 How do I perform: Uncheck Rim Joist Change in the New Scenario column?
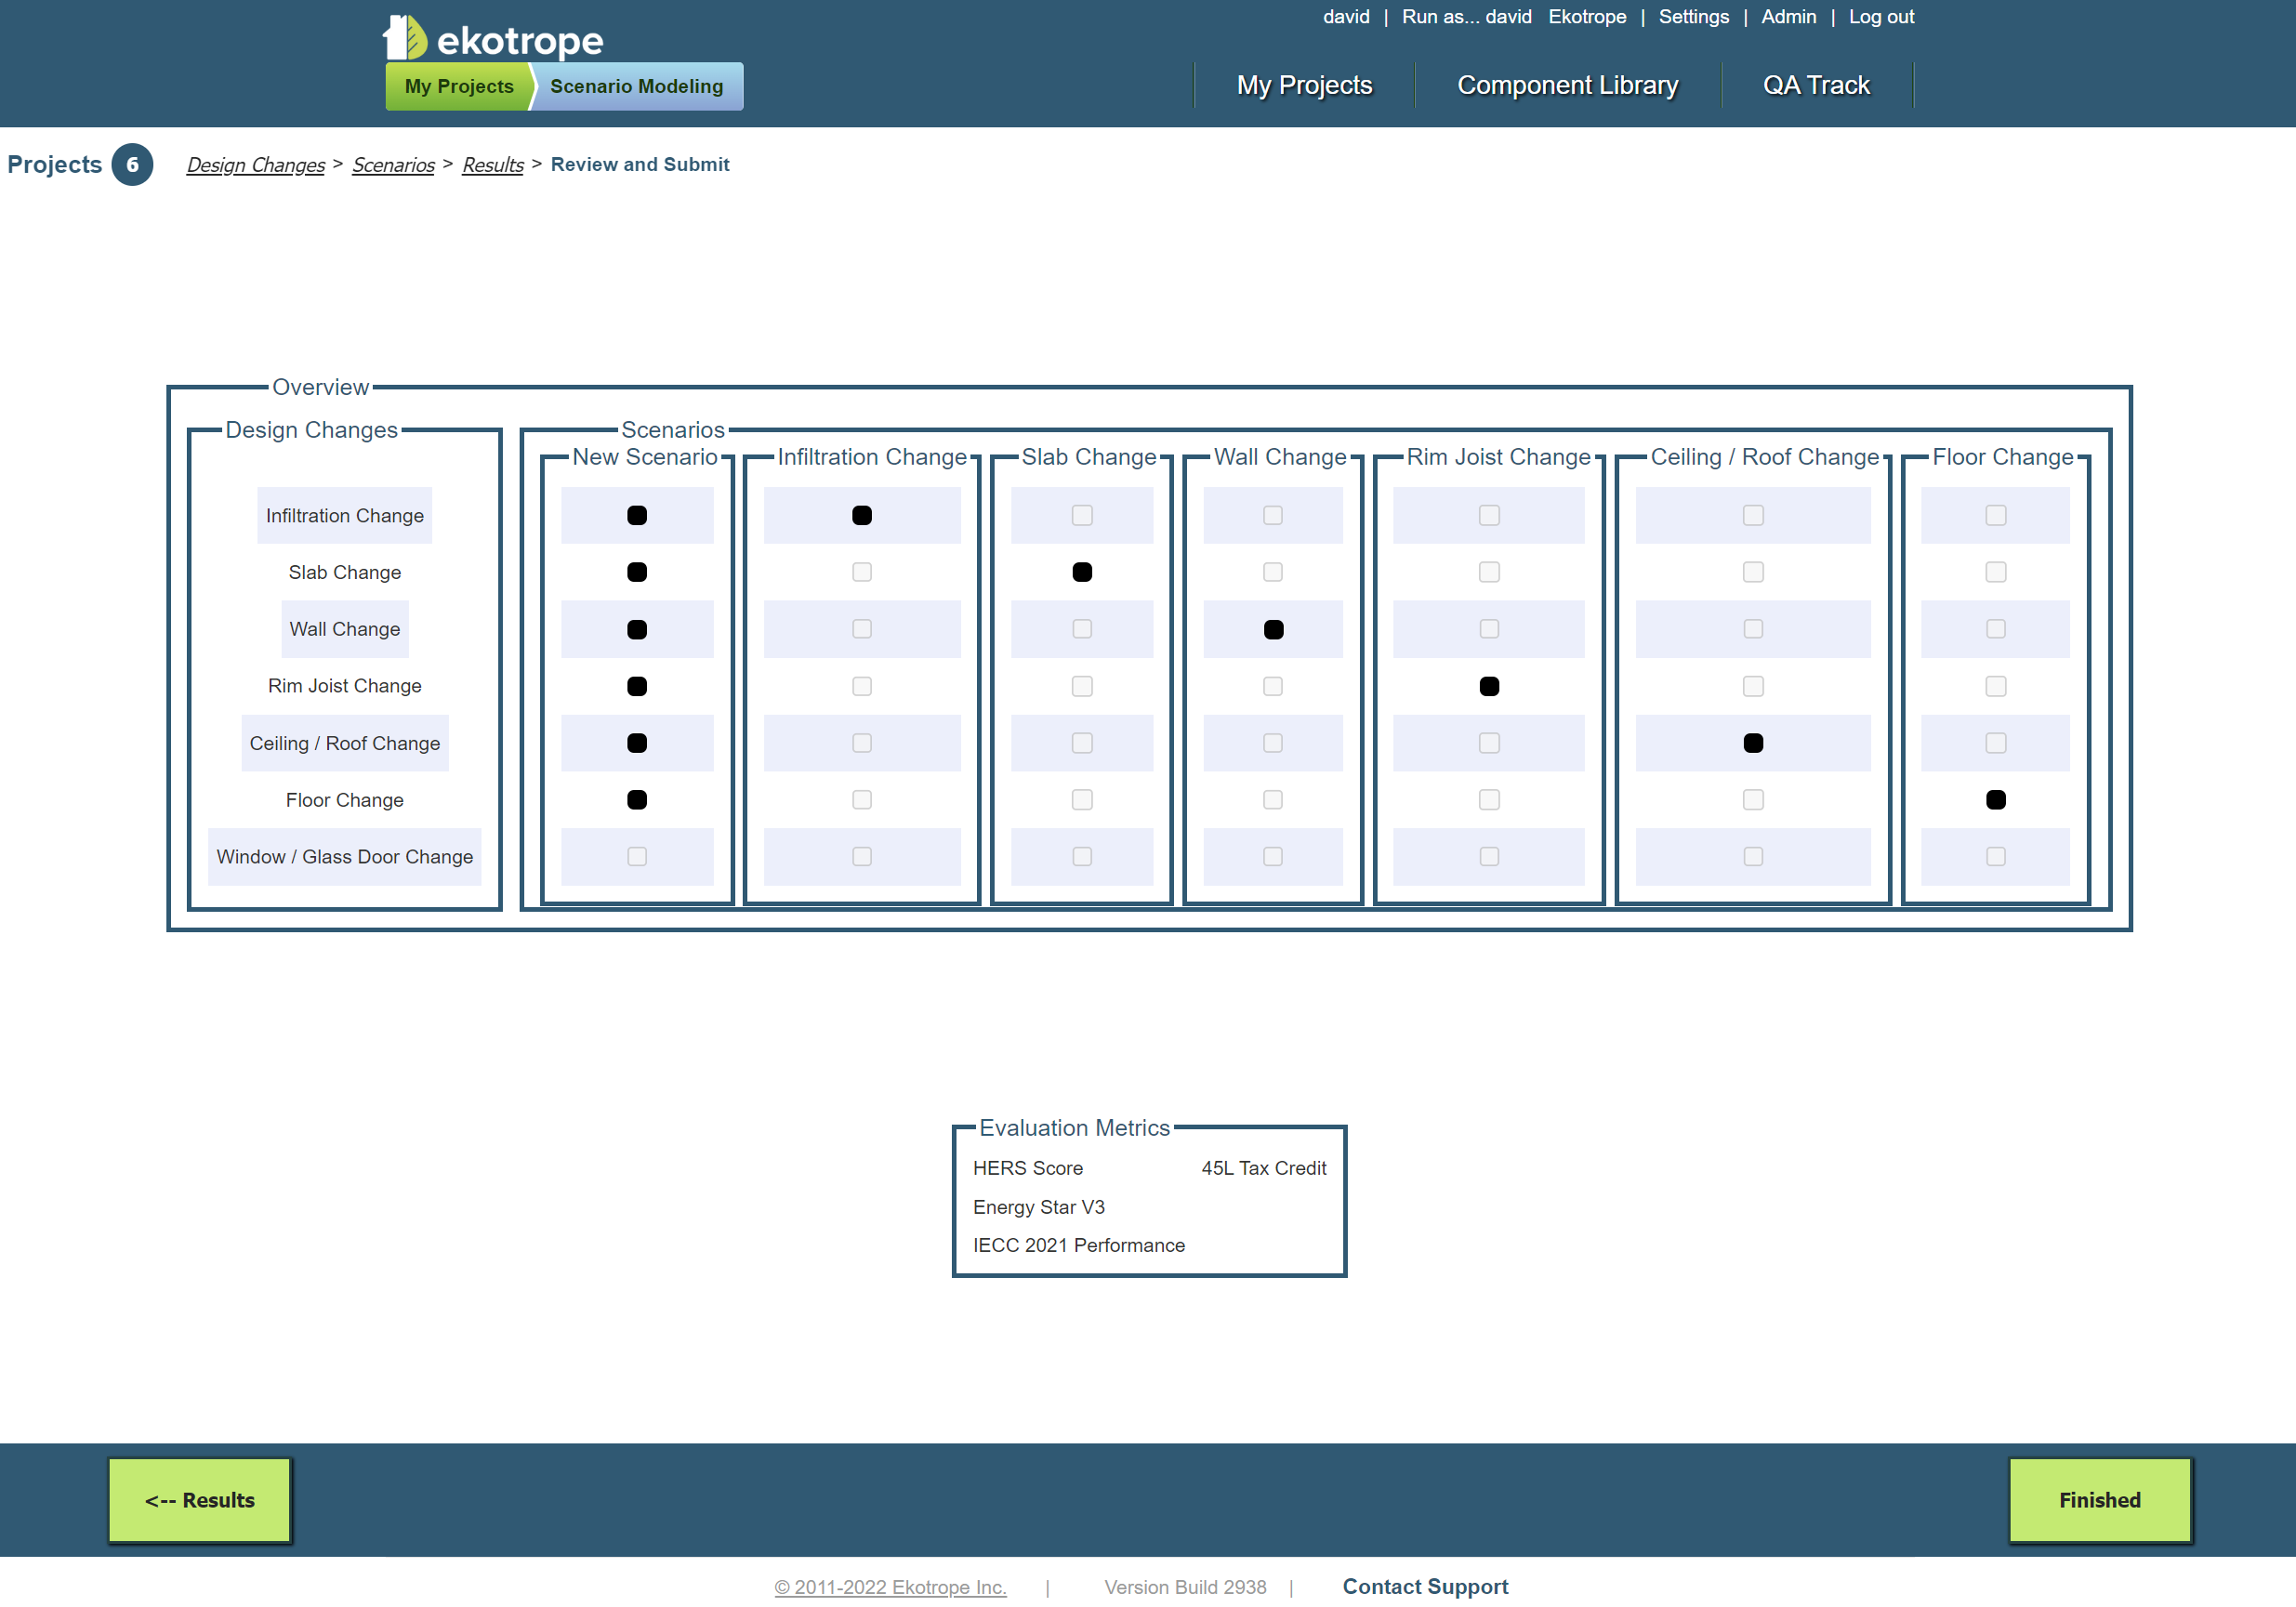pyautogui.click(x=637, y=686)
